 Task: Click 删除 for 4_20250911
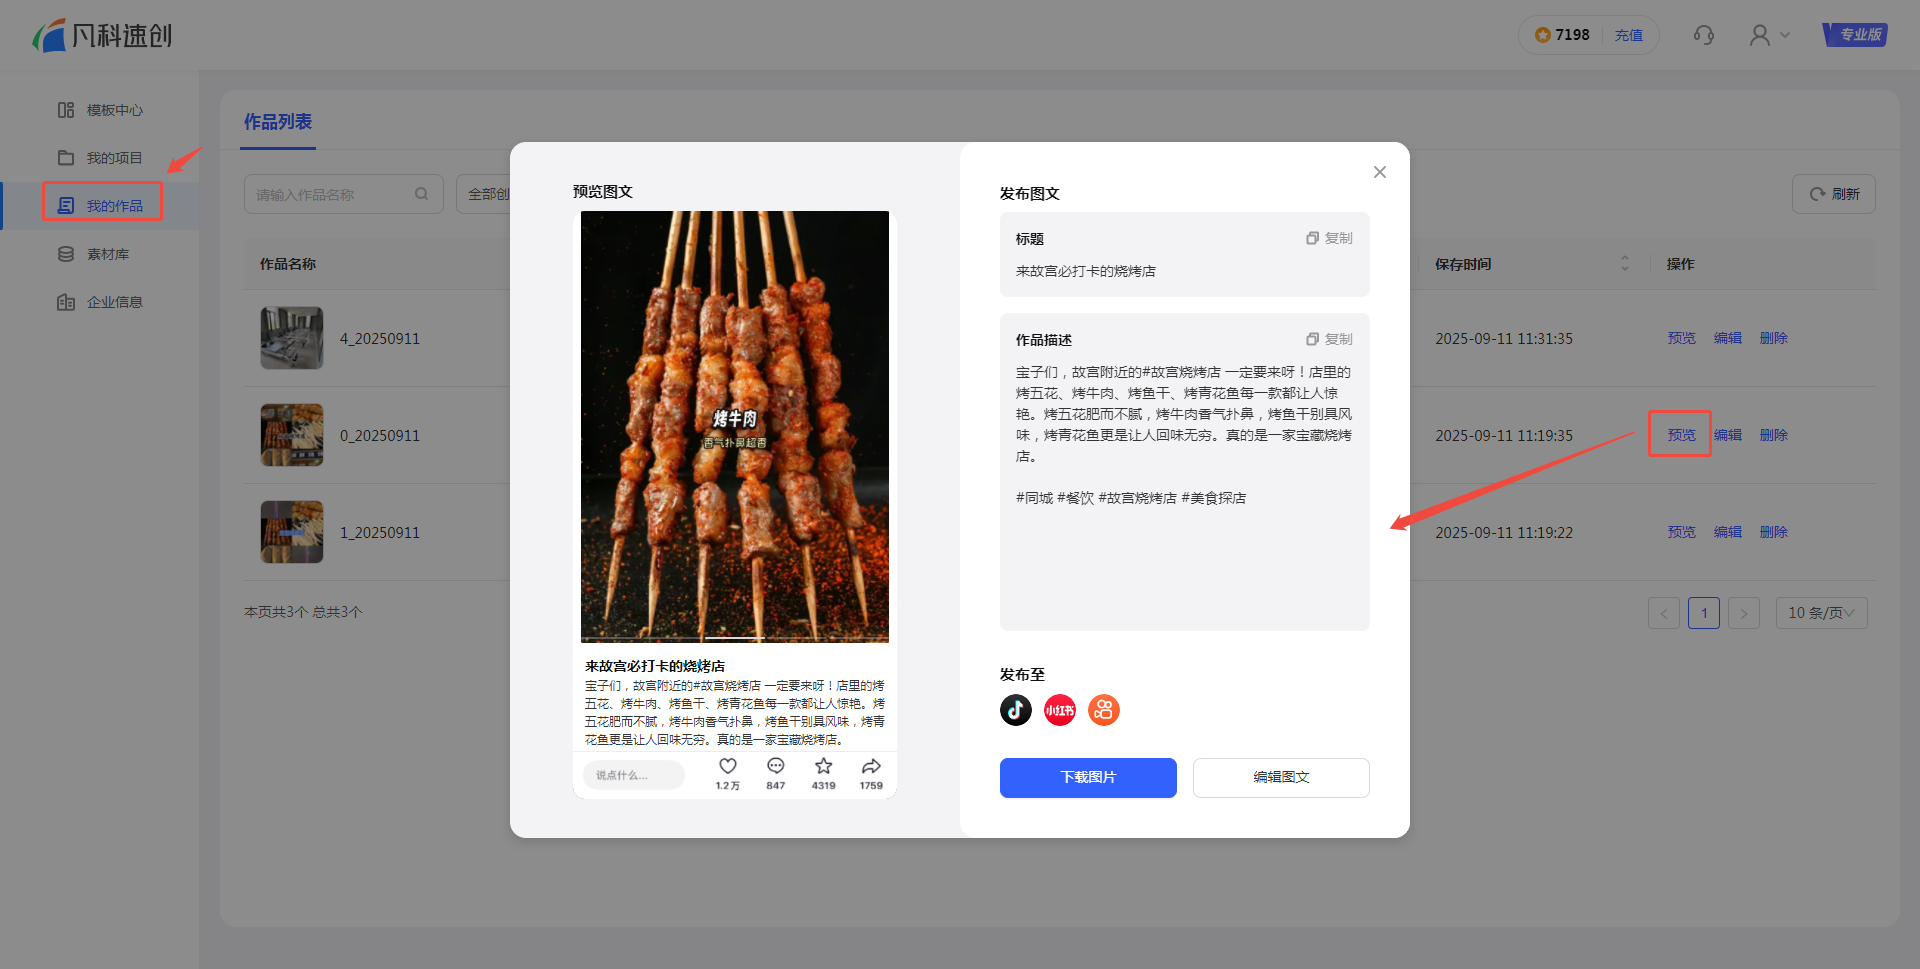1774,338
